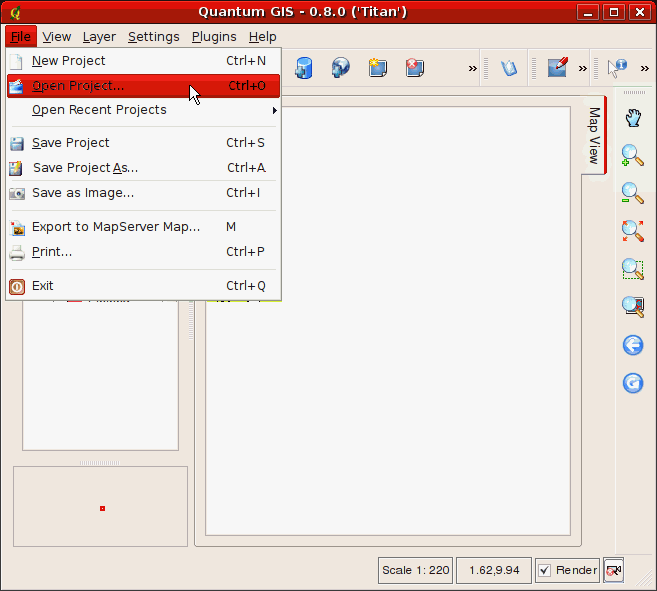This screenshot has width=657, height=591.
Task: Select the Zoom In magnifier tool
Action: coord(633,156)
